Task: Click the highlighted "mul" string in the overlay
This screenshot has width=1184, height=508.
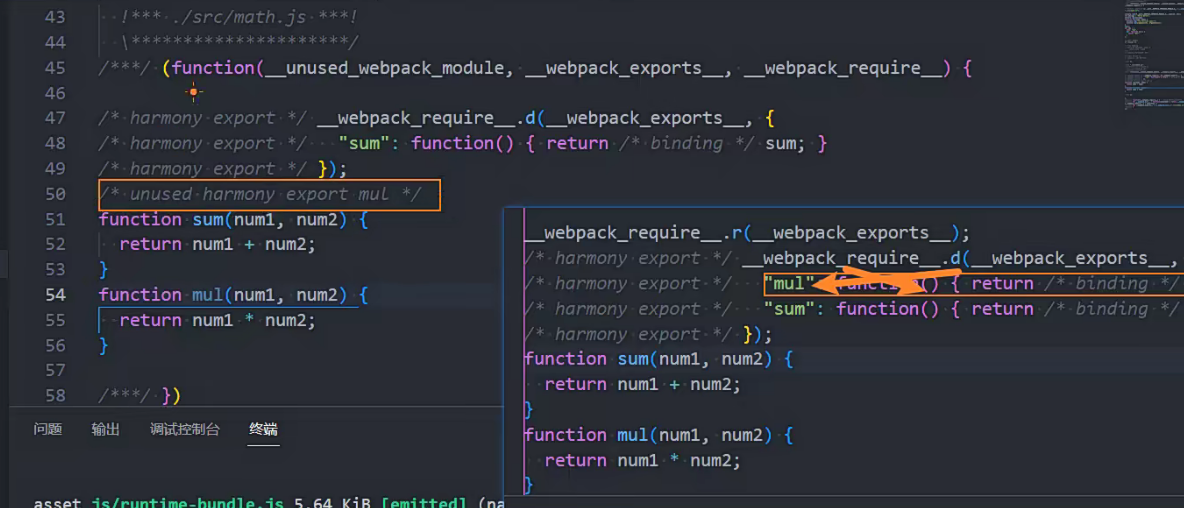Action: point(789,284)
